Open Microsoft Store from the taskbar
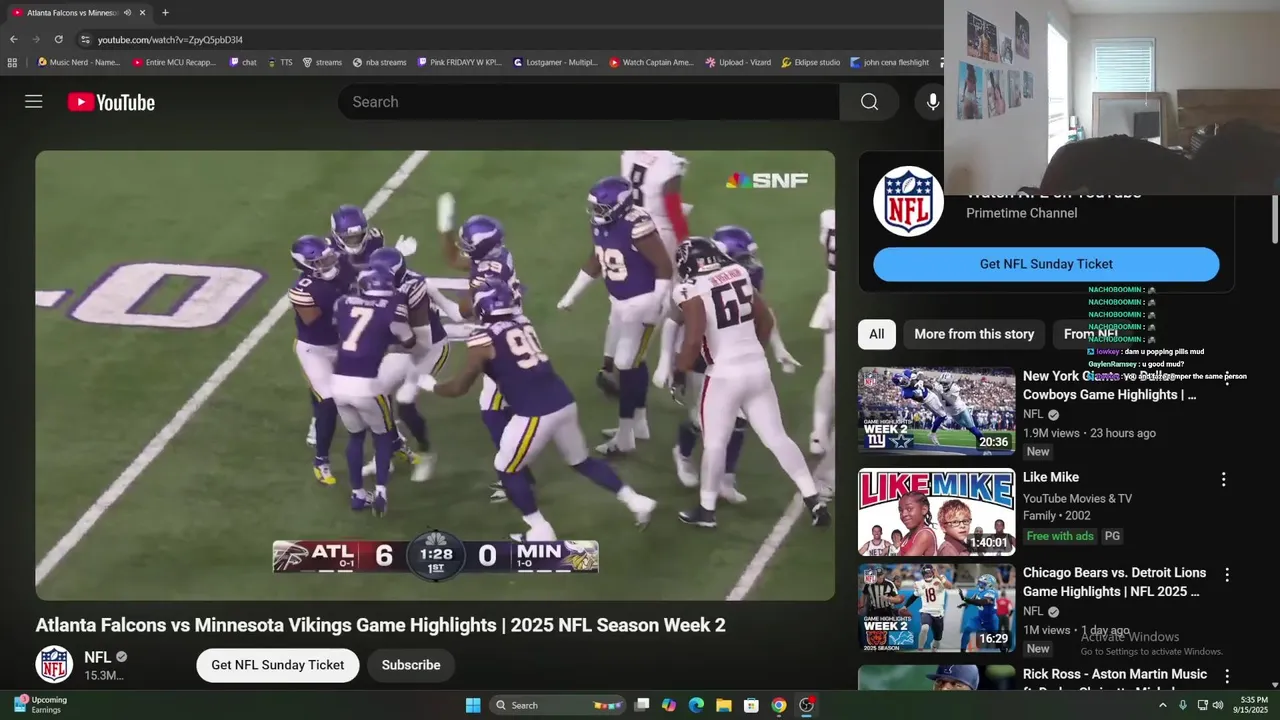1280x720 pixels. tap(751, 705)
